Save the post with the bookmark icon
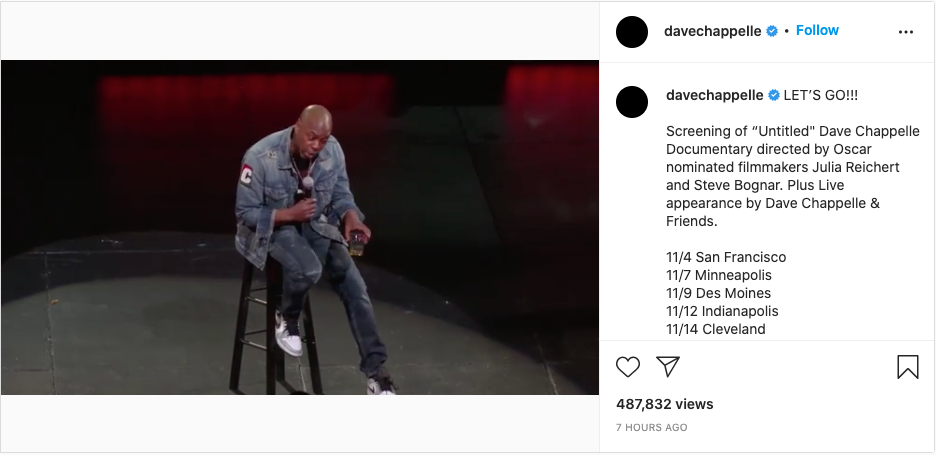Screen dimensions: 936x455 pyautogui.click(x=907, y=367)
